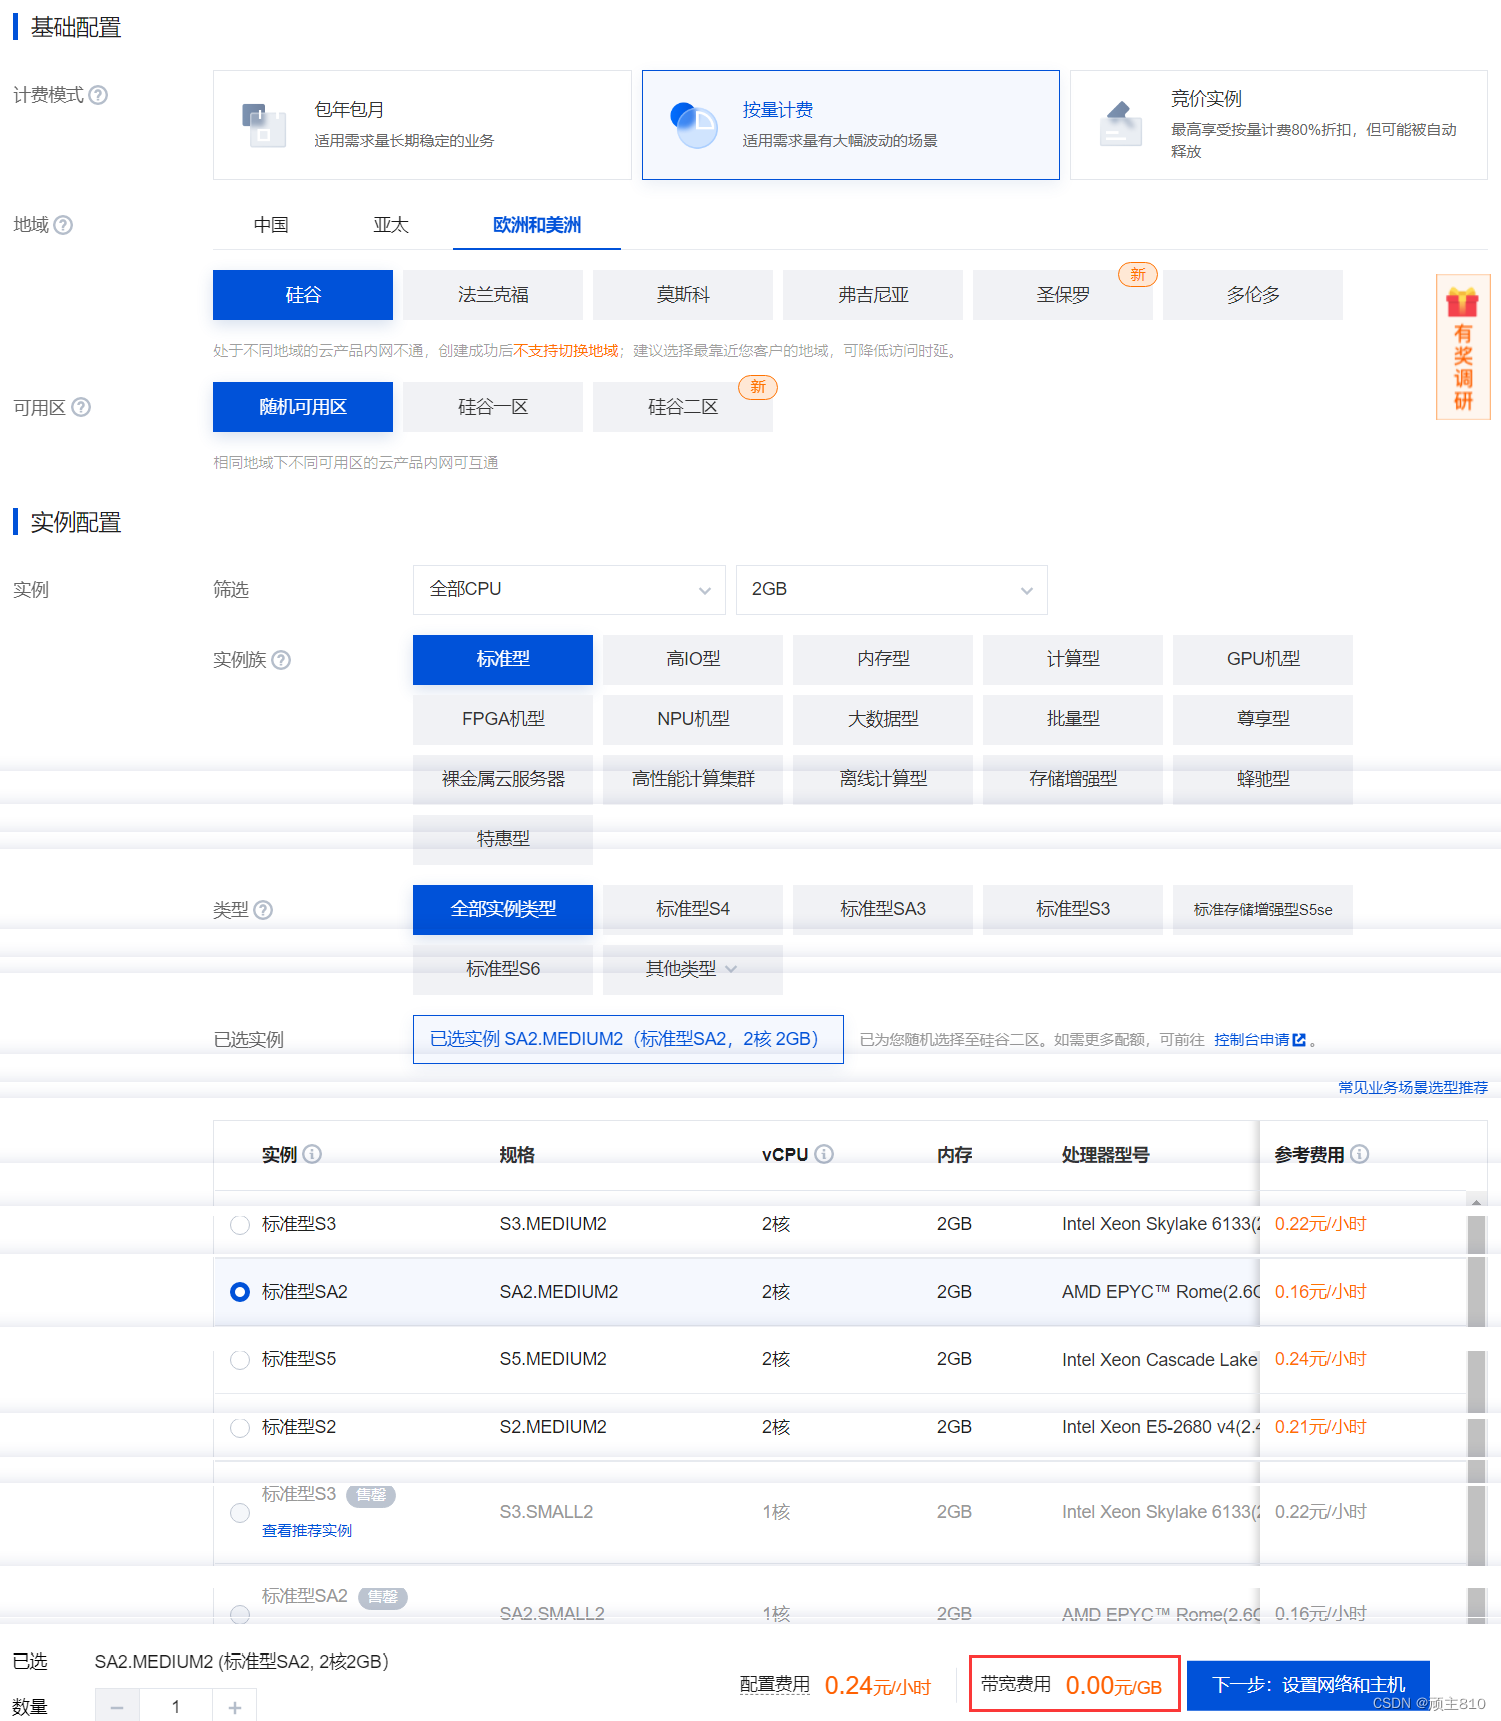Image resolution: width=1501 pixels, height=1721 pixels.
Task: Select the 标准型SA3 type filter
Action: 883,910
